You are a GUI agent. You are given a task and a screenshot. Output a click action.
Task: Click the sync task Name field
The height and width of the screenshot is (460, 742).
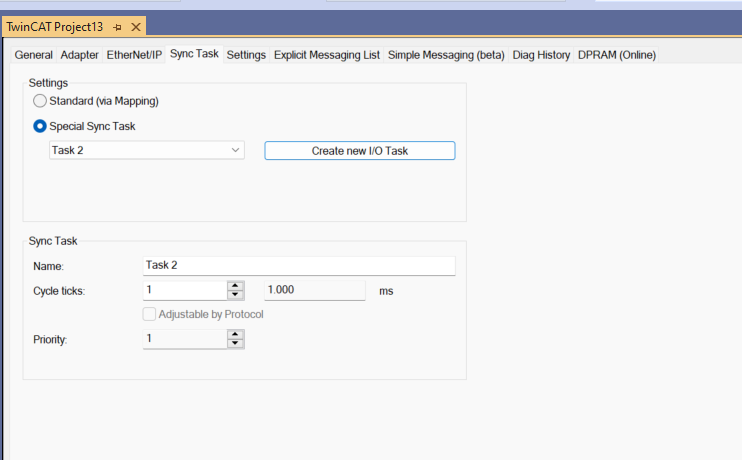[299, 265]
